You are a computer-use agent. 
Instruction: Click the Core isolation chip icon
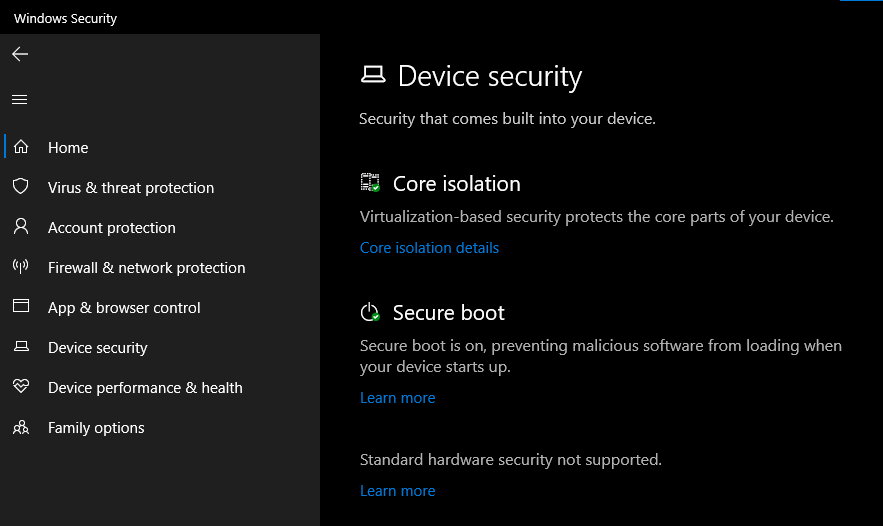point(370,183)
